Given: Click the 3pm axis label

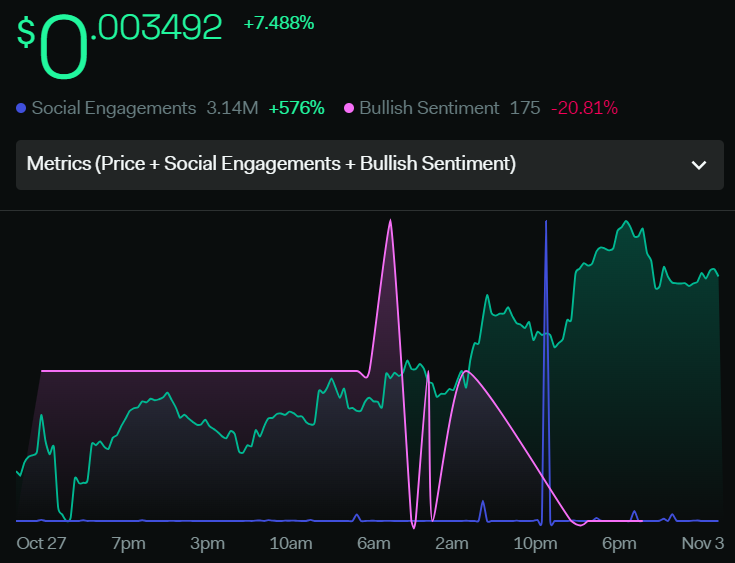Looking at the screenshot, I should tap(208, 543).
